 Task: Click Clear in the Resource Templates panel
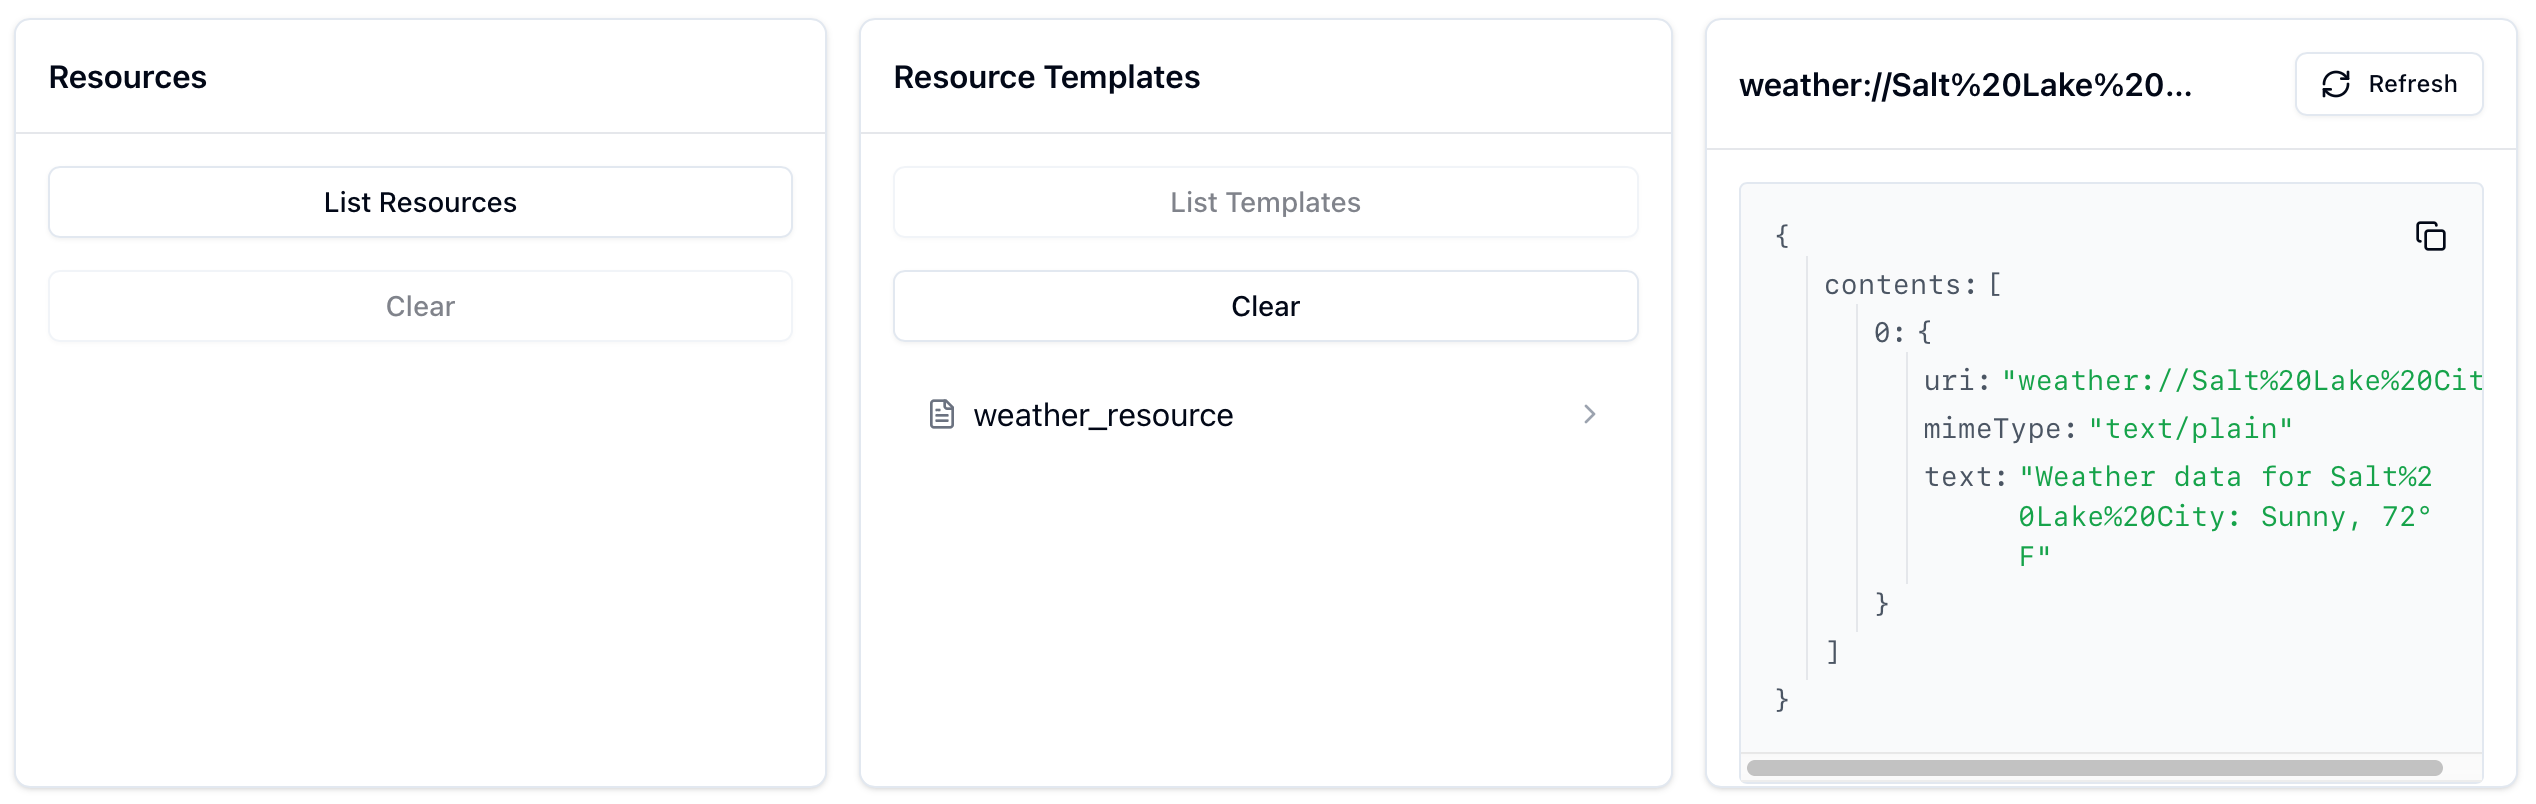point(1265,306)
